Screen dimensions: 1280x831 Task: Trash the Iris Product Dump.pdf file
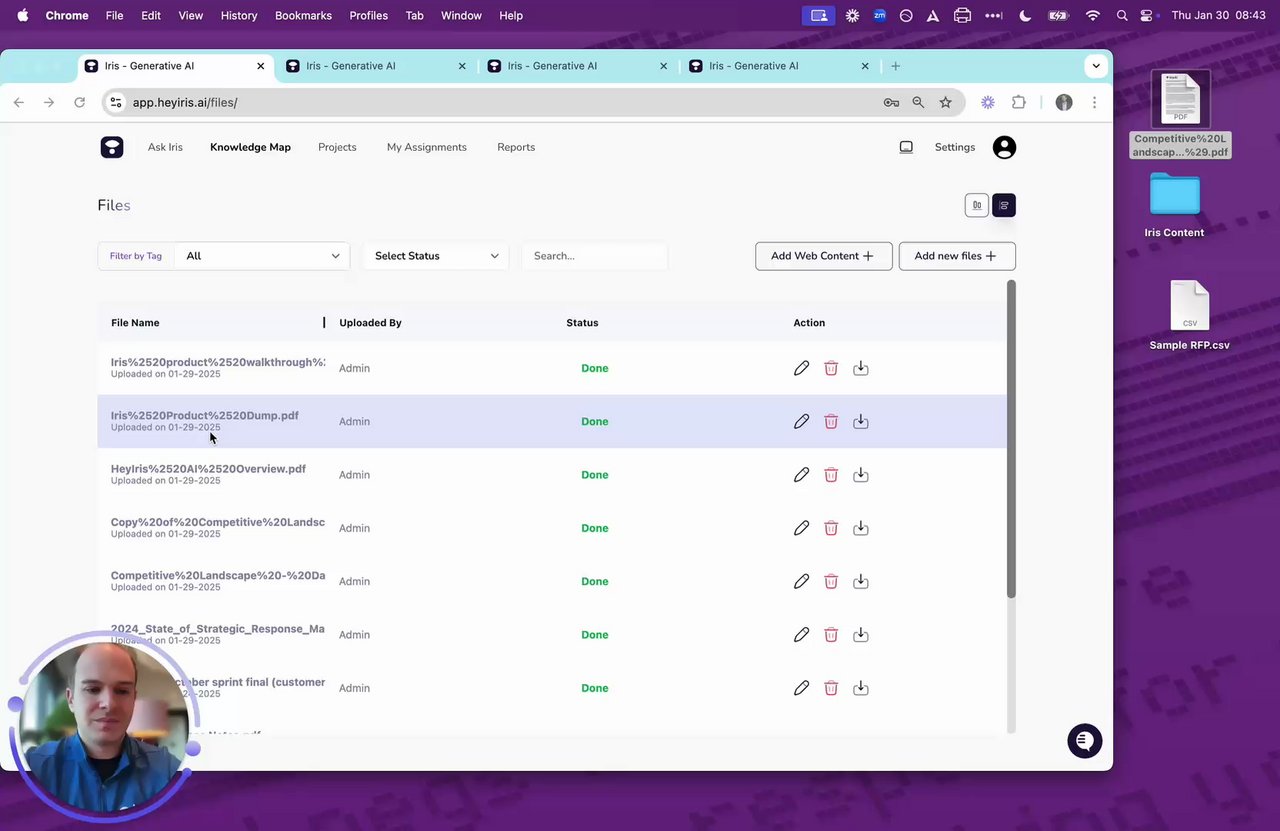coord(831,421)
